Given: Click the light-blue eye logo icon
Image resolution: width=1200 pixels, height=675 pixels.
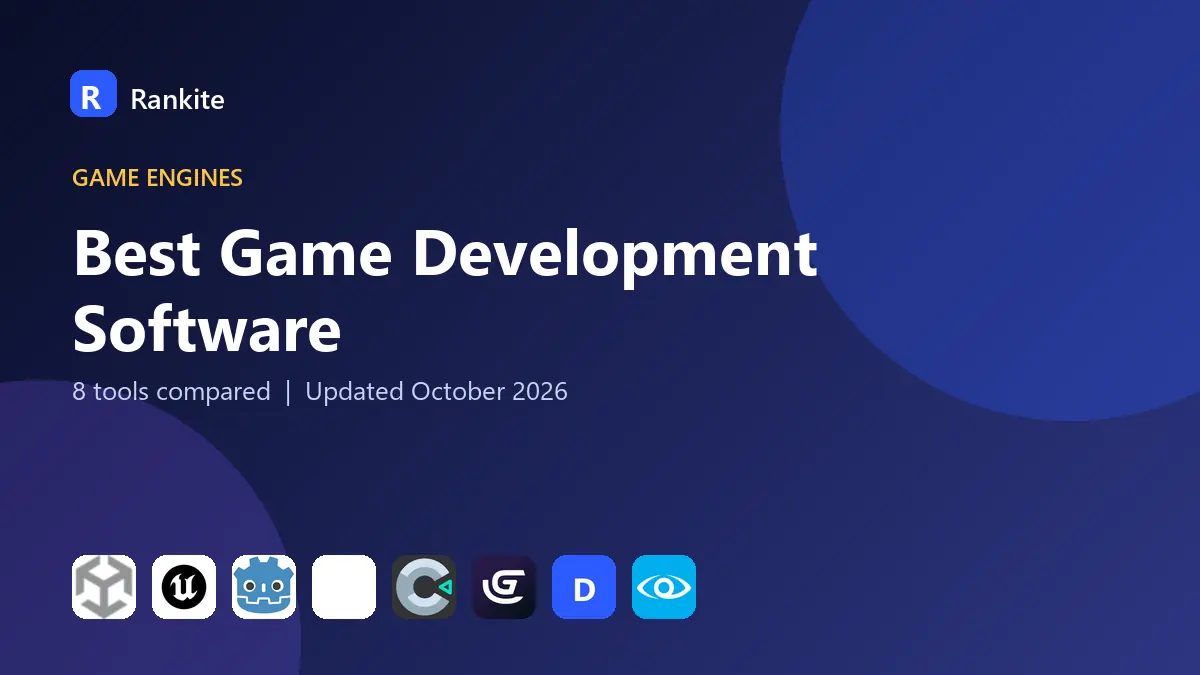Looking at the screenshot, I should [x=664, y=587].
